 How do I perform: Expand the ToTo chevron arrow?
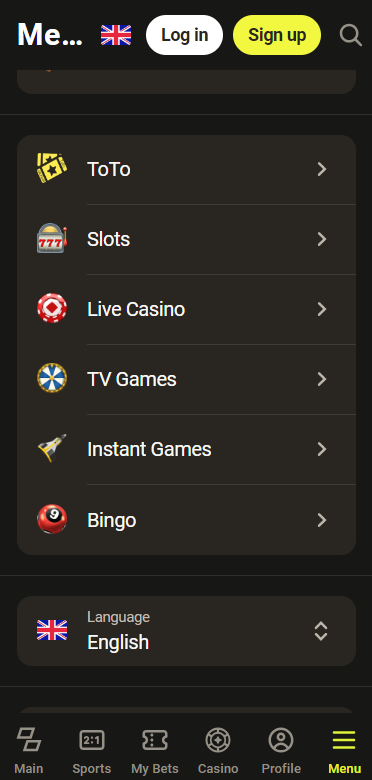pyautogui.click(x=322, y=169)
